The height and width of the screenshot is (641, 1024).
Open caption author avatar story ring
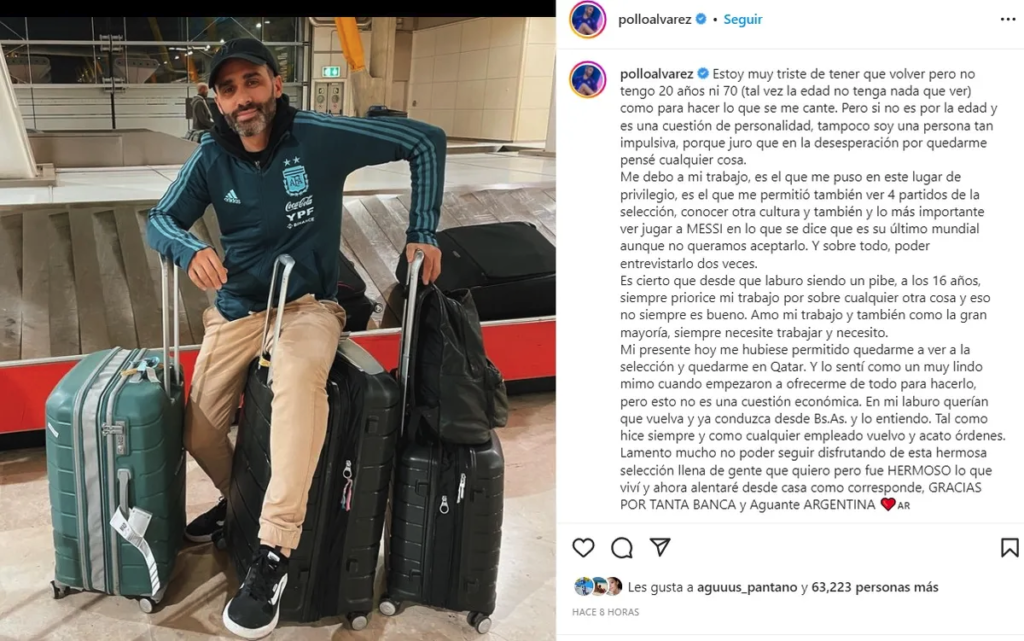tap(588, 80)
